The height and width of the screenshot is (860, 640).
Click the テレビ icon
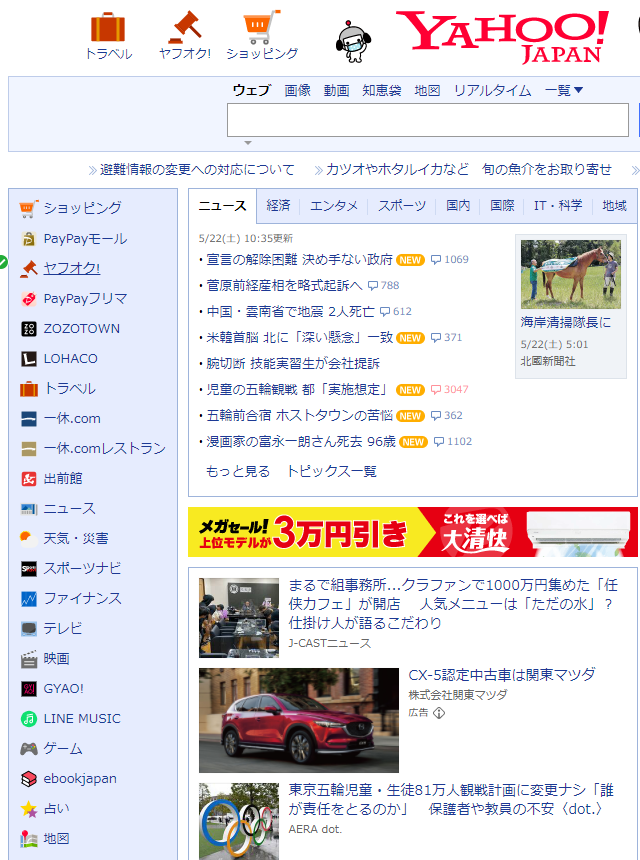click(x=29, y=629)
